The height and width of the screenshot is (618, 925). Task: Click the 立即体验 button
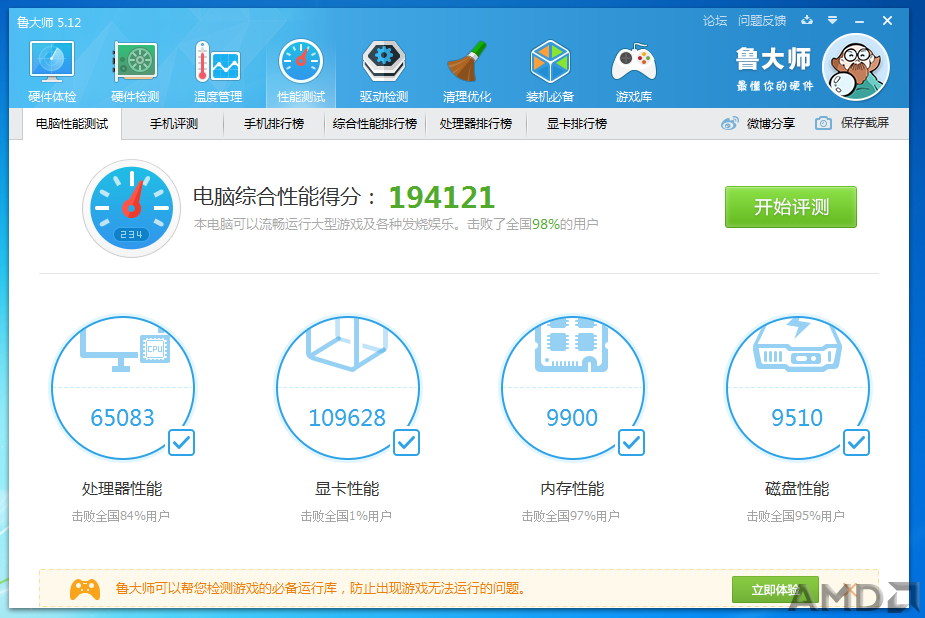tap(775, 589)
